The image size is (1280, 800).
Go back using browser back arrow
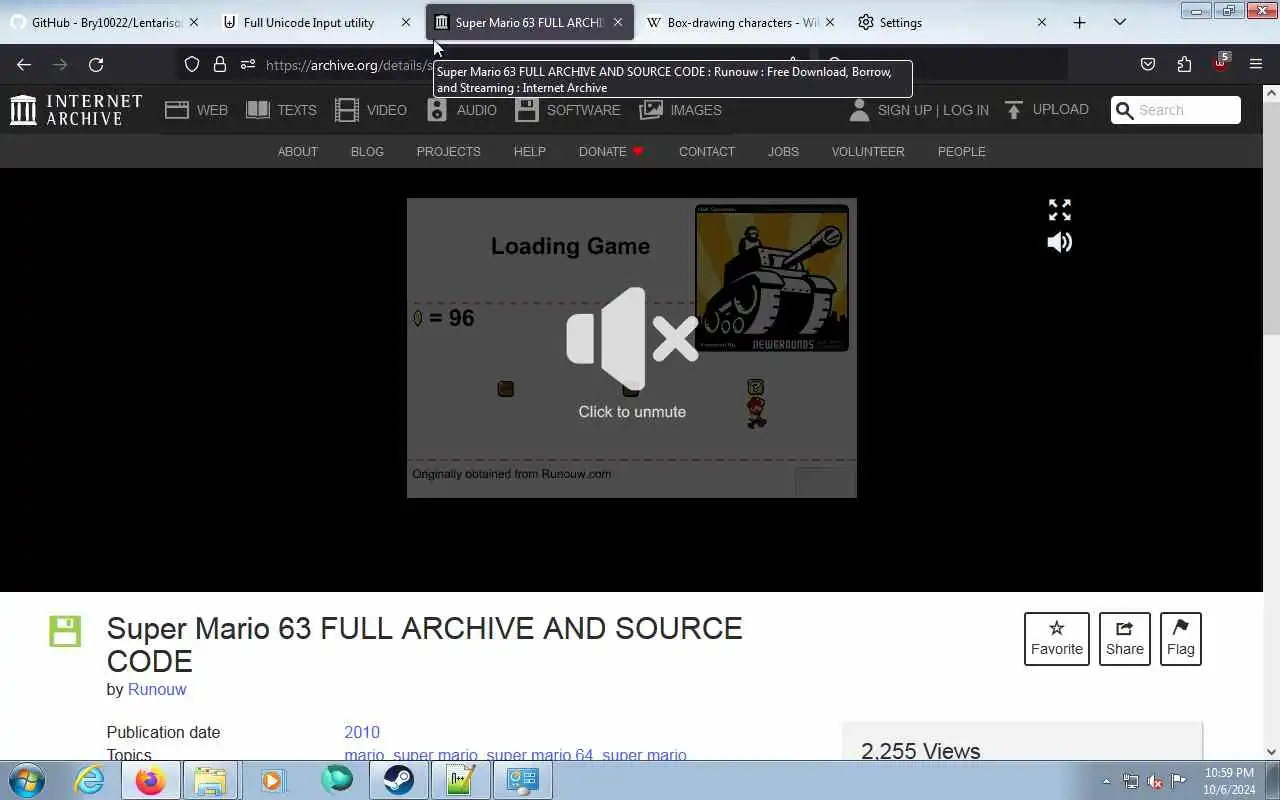coord(24,64)
